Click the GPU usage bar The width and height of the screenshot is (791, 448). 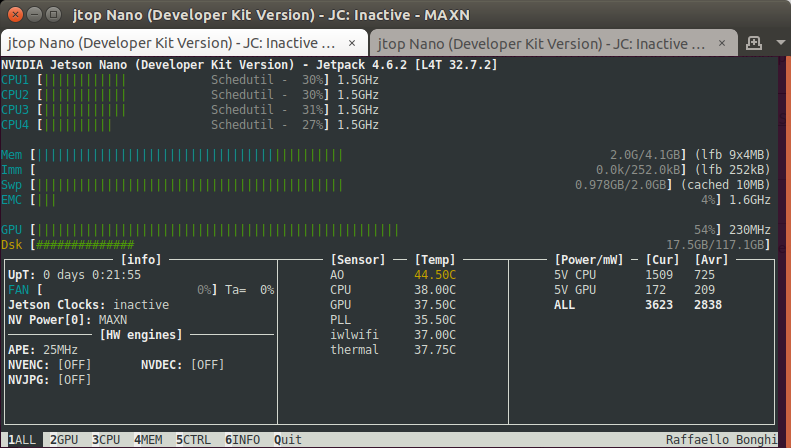point(218,230)
